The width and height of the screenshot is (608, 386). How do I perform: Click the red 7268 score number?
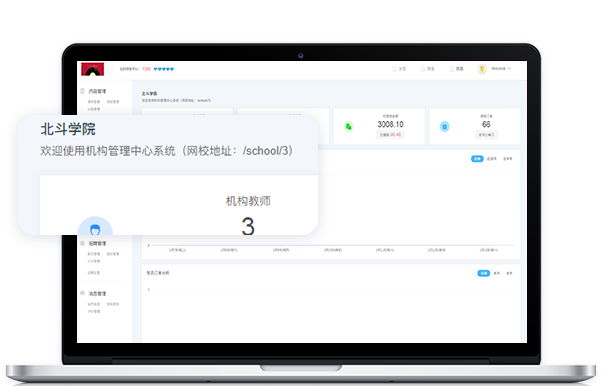click(146, 69)
